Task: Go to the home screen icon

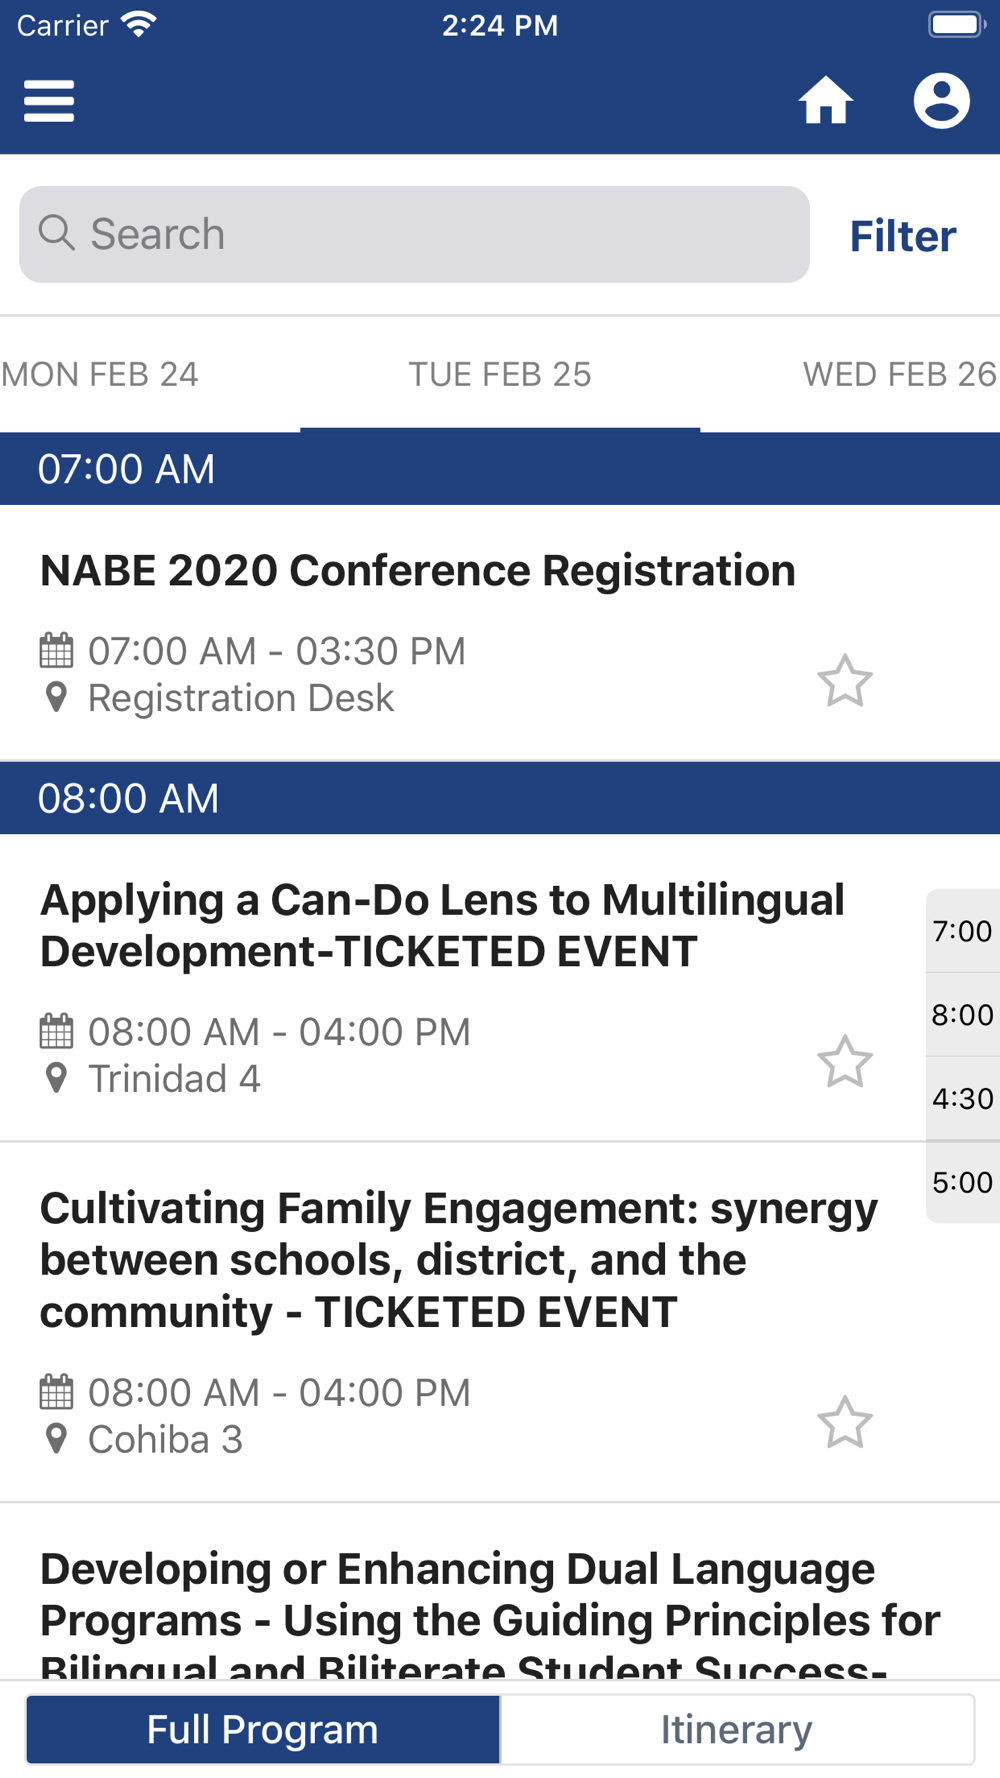Action: pyautogui.click(x=825, y=101)
